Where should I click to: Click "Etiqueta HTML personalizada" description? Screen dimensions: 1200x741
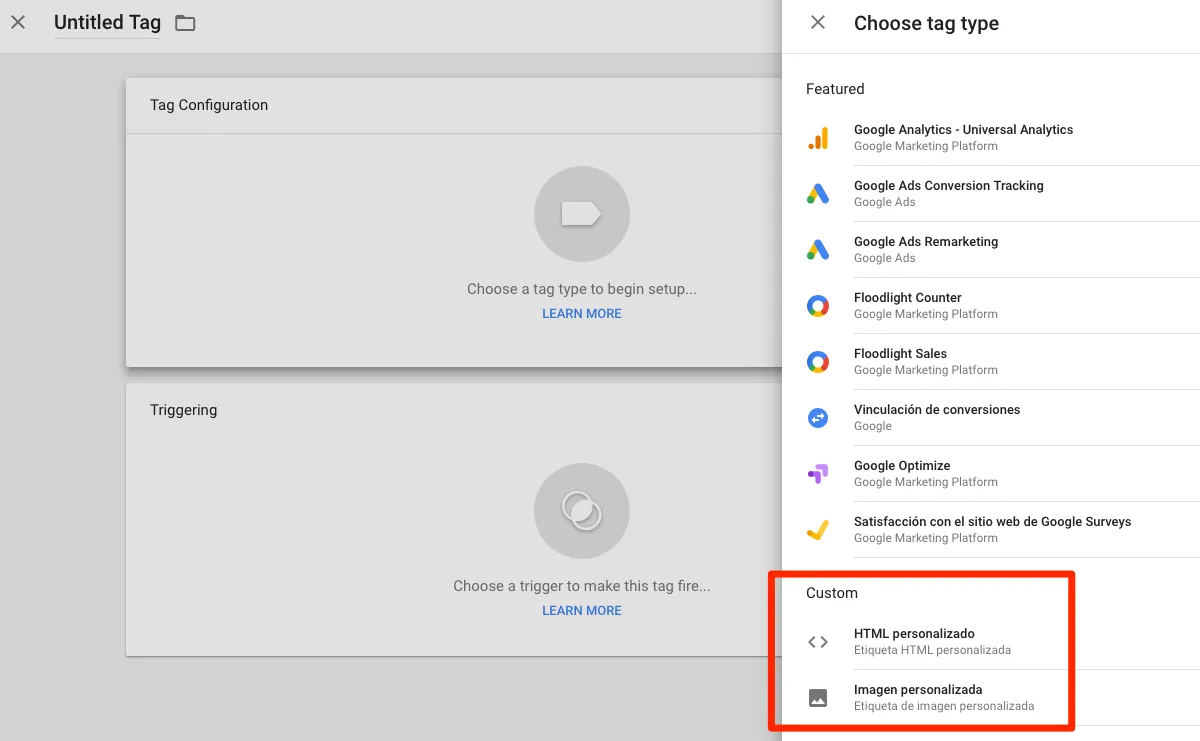[x=932, y=650]
